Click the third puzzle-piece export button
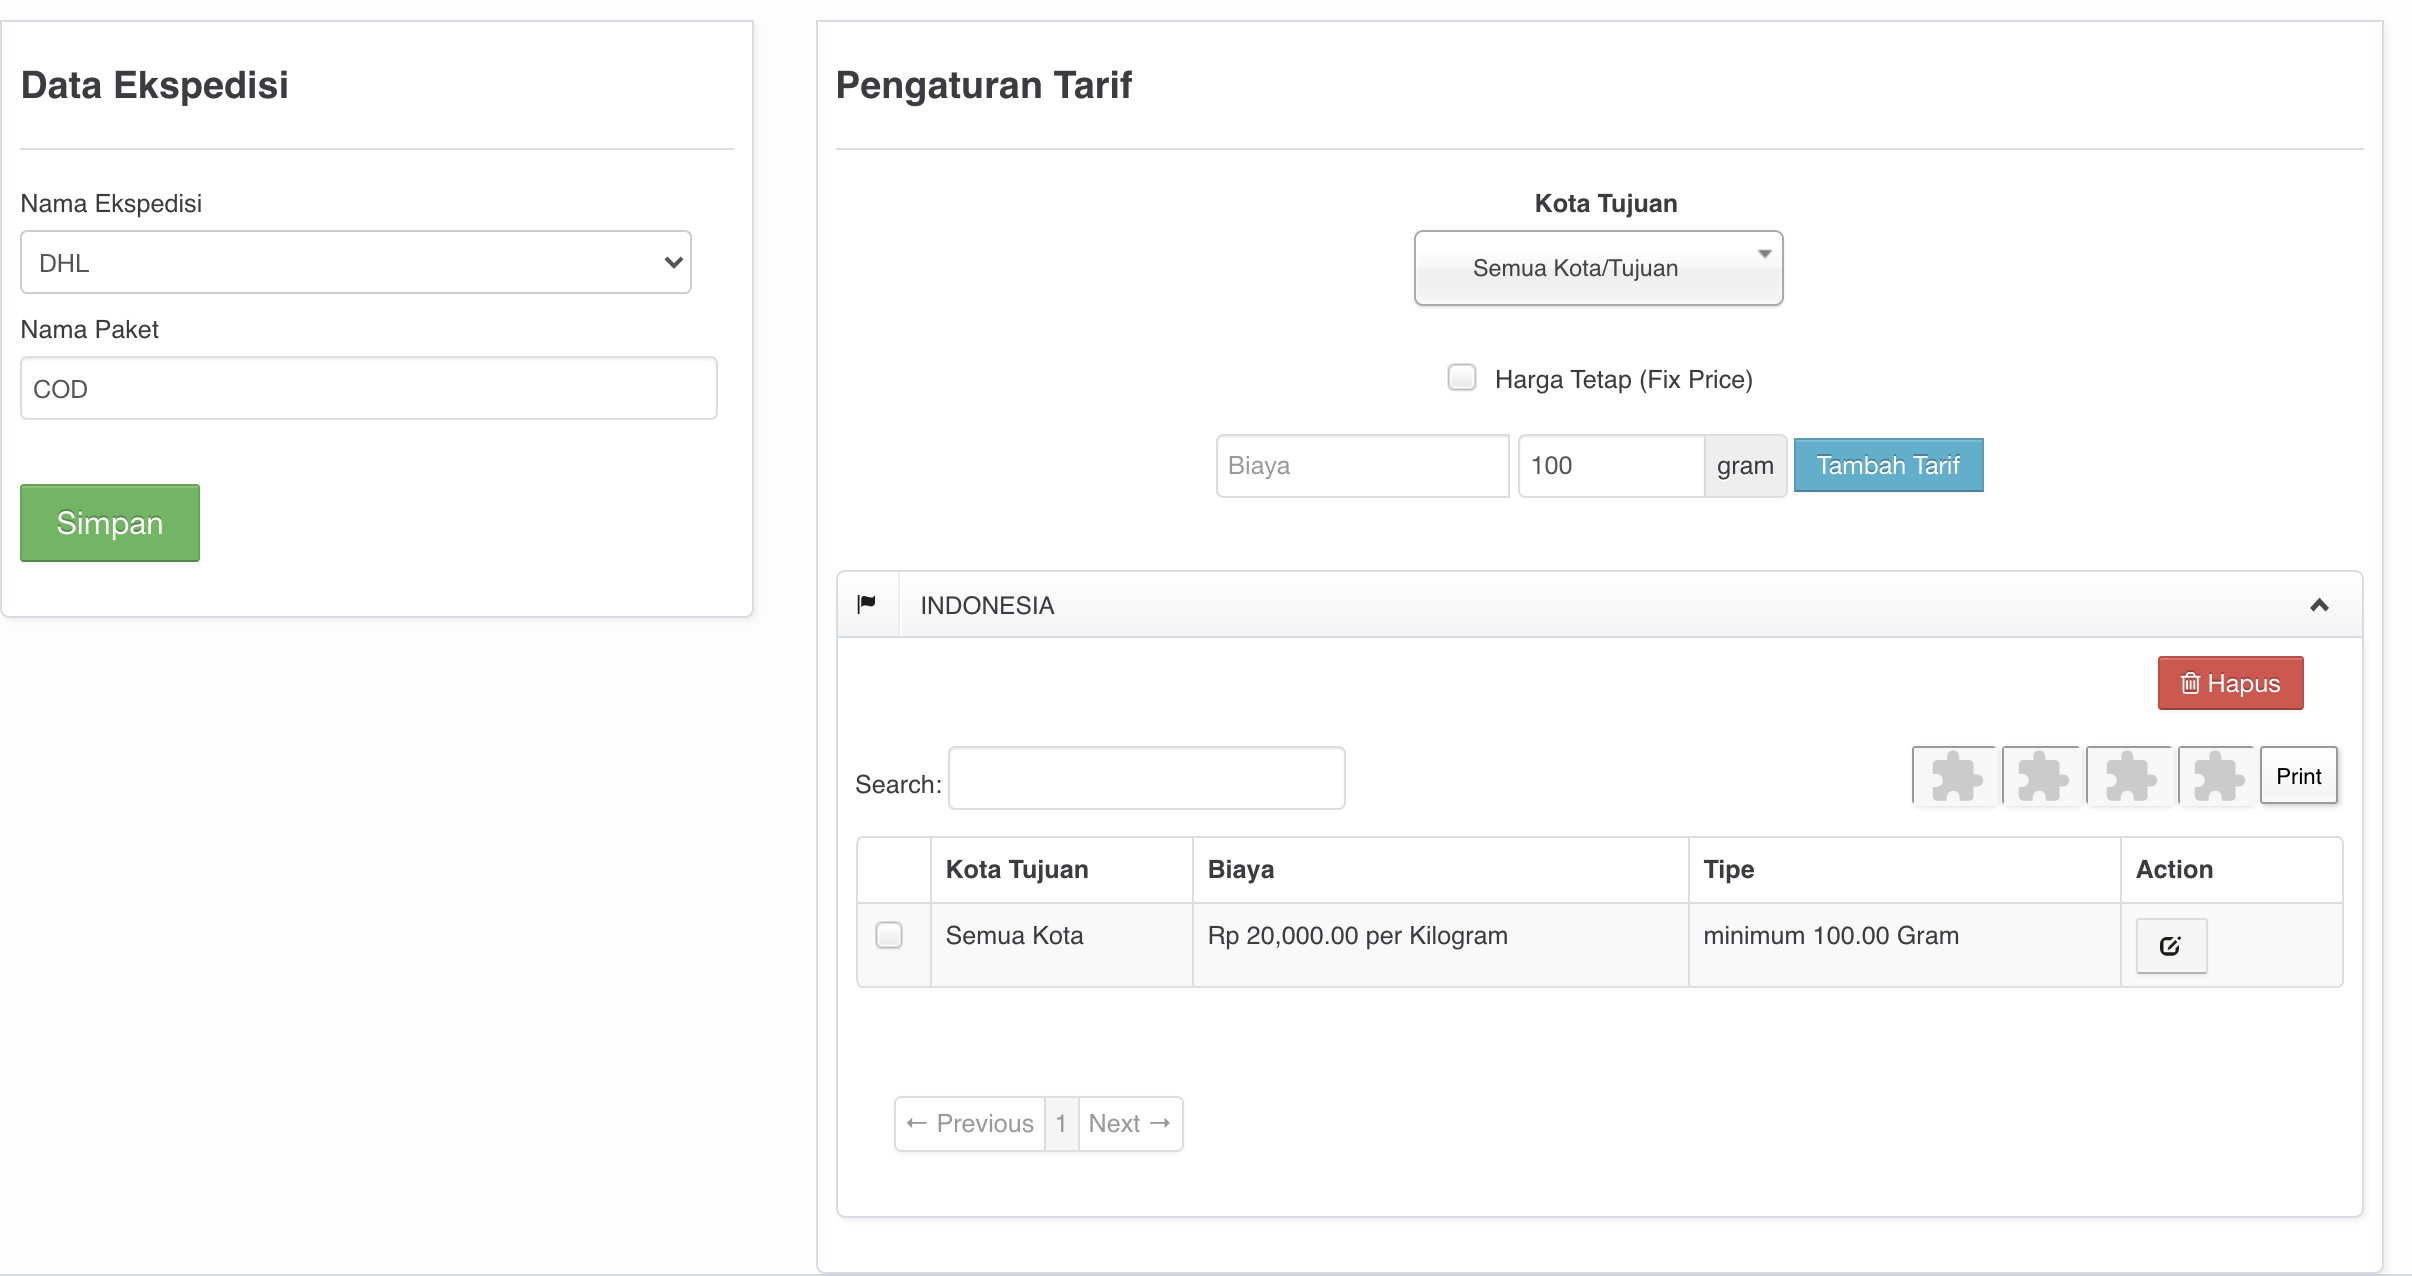The height and width of the screenshot is (1276, 2412). (2129, 776)
